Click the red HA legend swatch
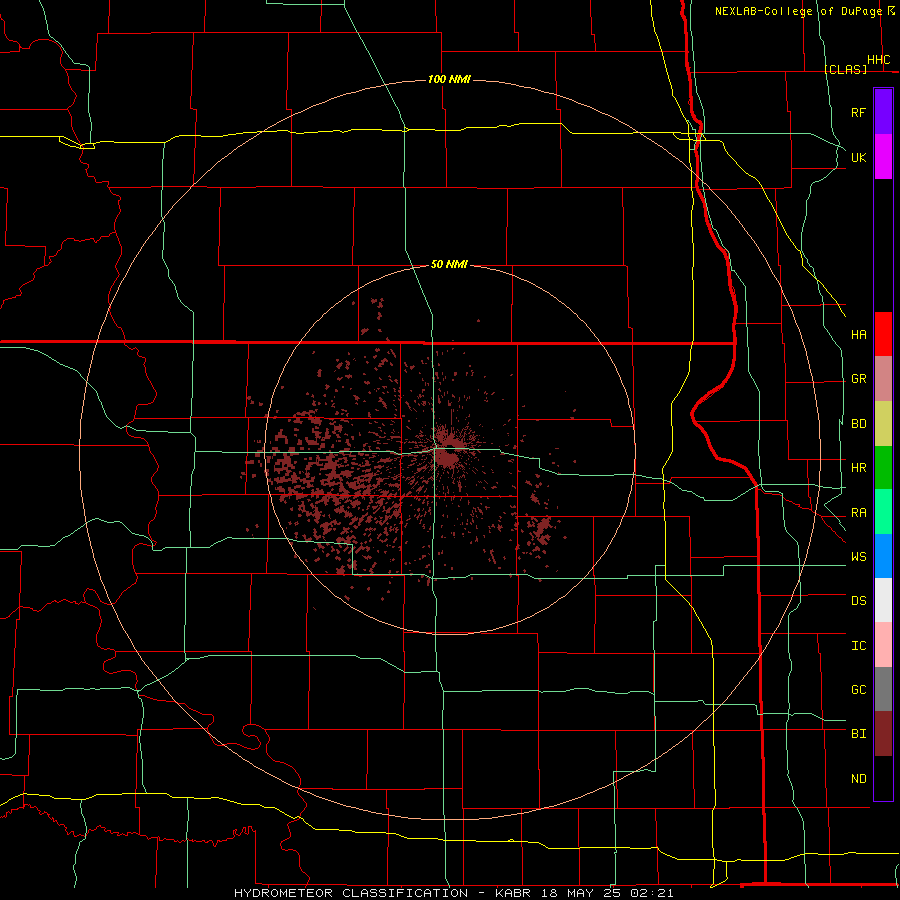 (883, 334)
